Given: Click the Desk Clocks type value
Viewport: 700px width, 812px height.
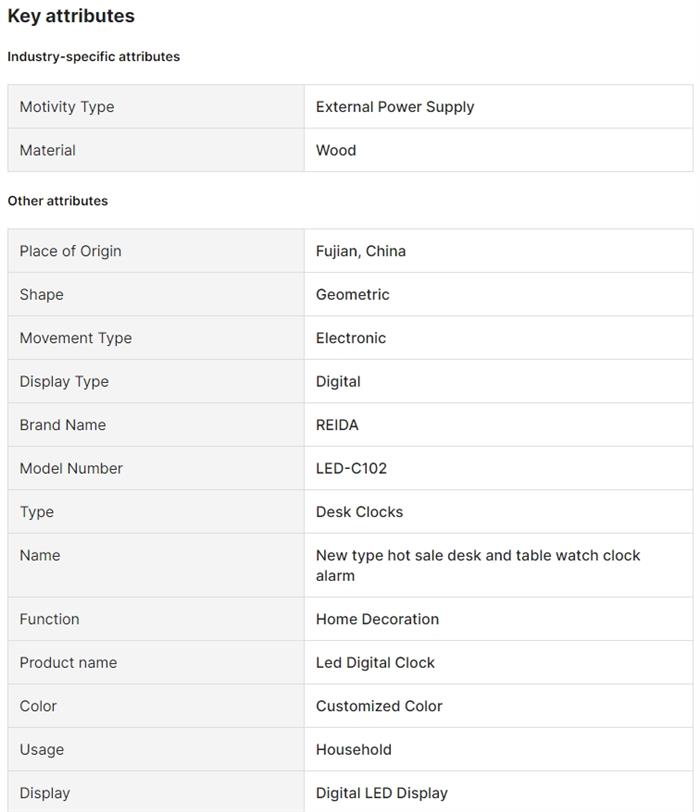Looking at the screenshot, I should [360, 512].
